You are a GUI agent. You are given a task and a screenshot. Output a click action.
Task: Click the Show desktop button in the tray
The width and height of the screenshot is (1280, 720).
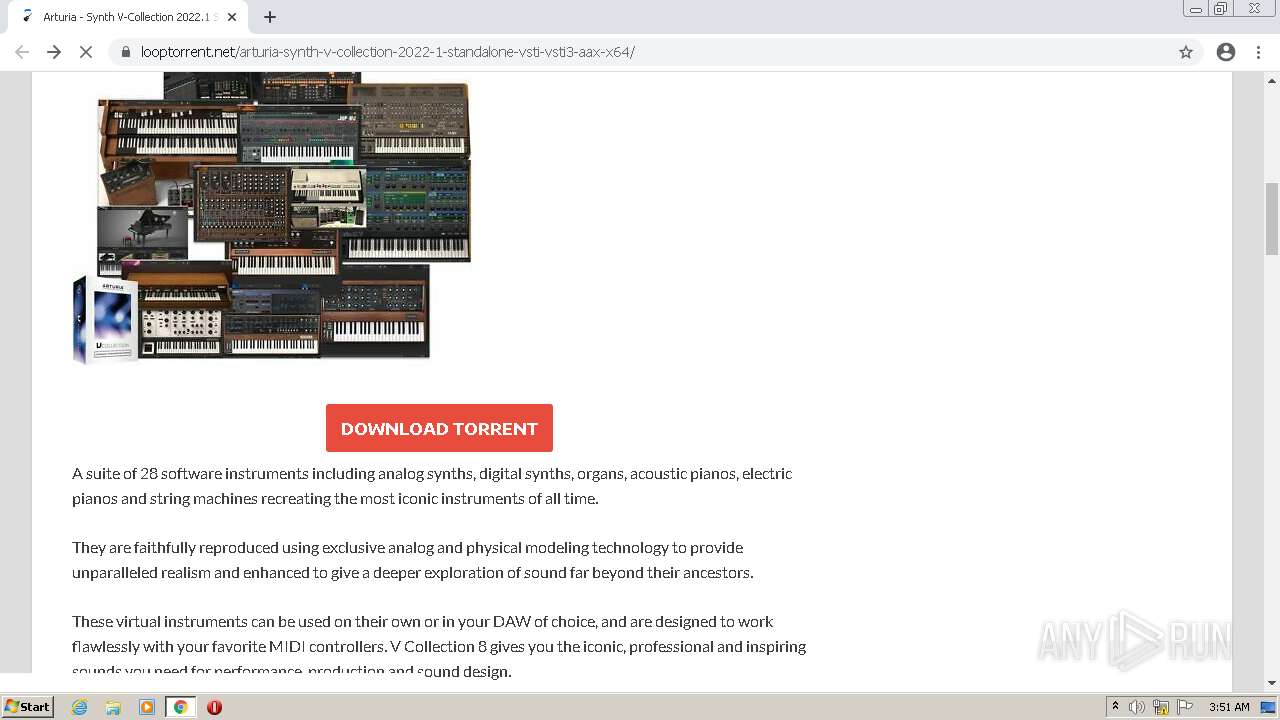tap(1269, 707)
